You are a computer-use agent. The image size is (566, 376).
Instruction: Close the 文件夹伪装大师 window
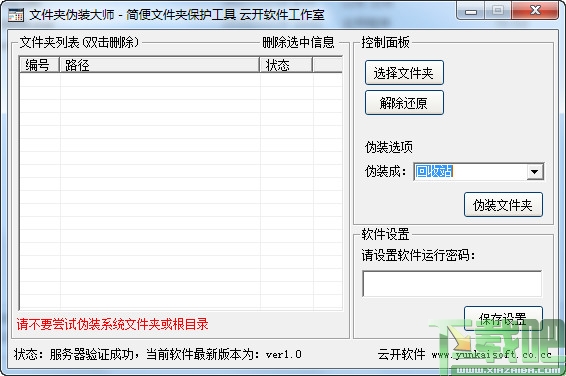(535, 11)
